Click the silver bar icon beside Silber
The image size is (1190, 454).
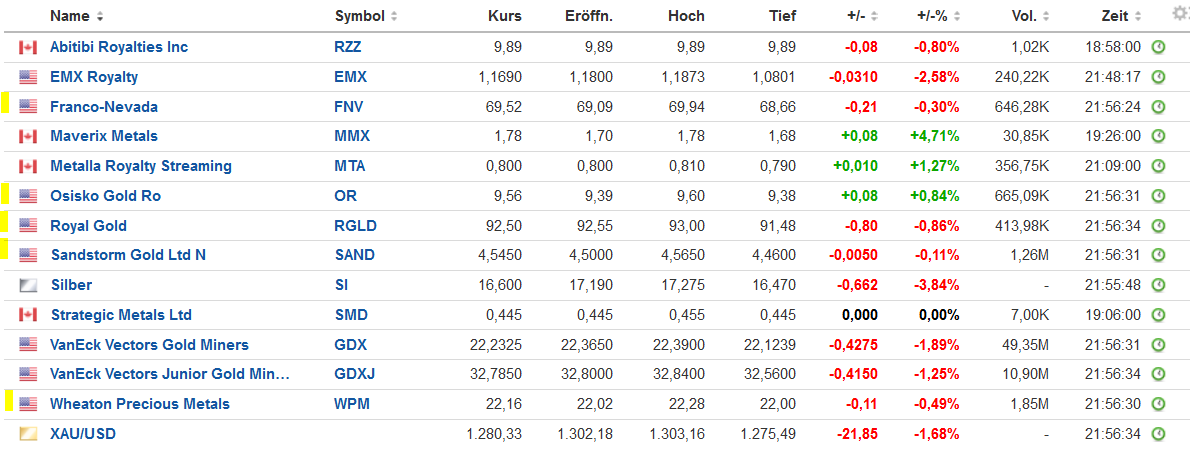(28, 285)
